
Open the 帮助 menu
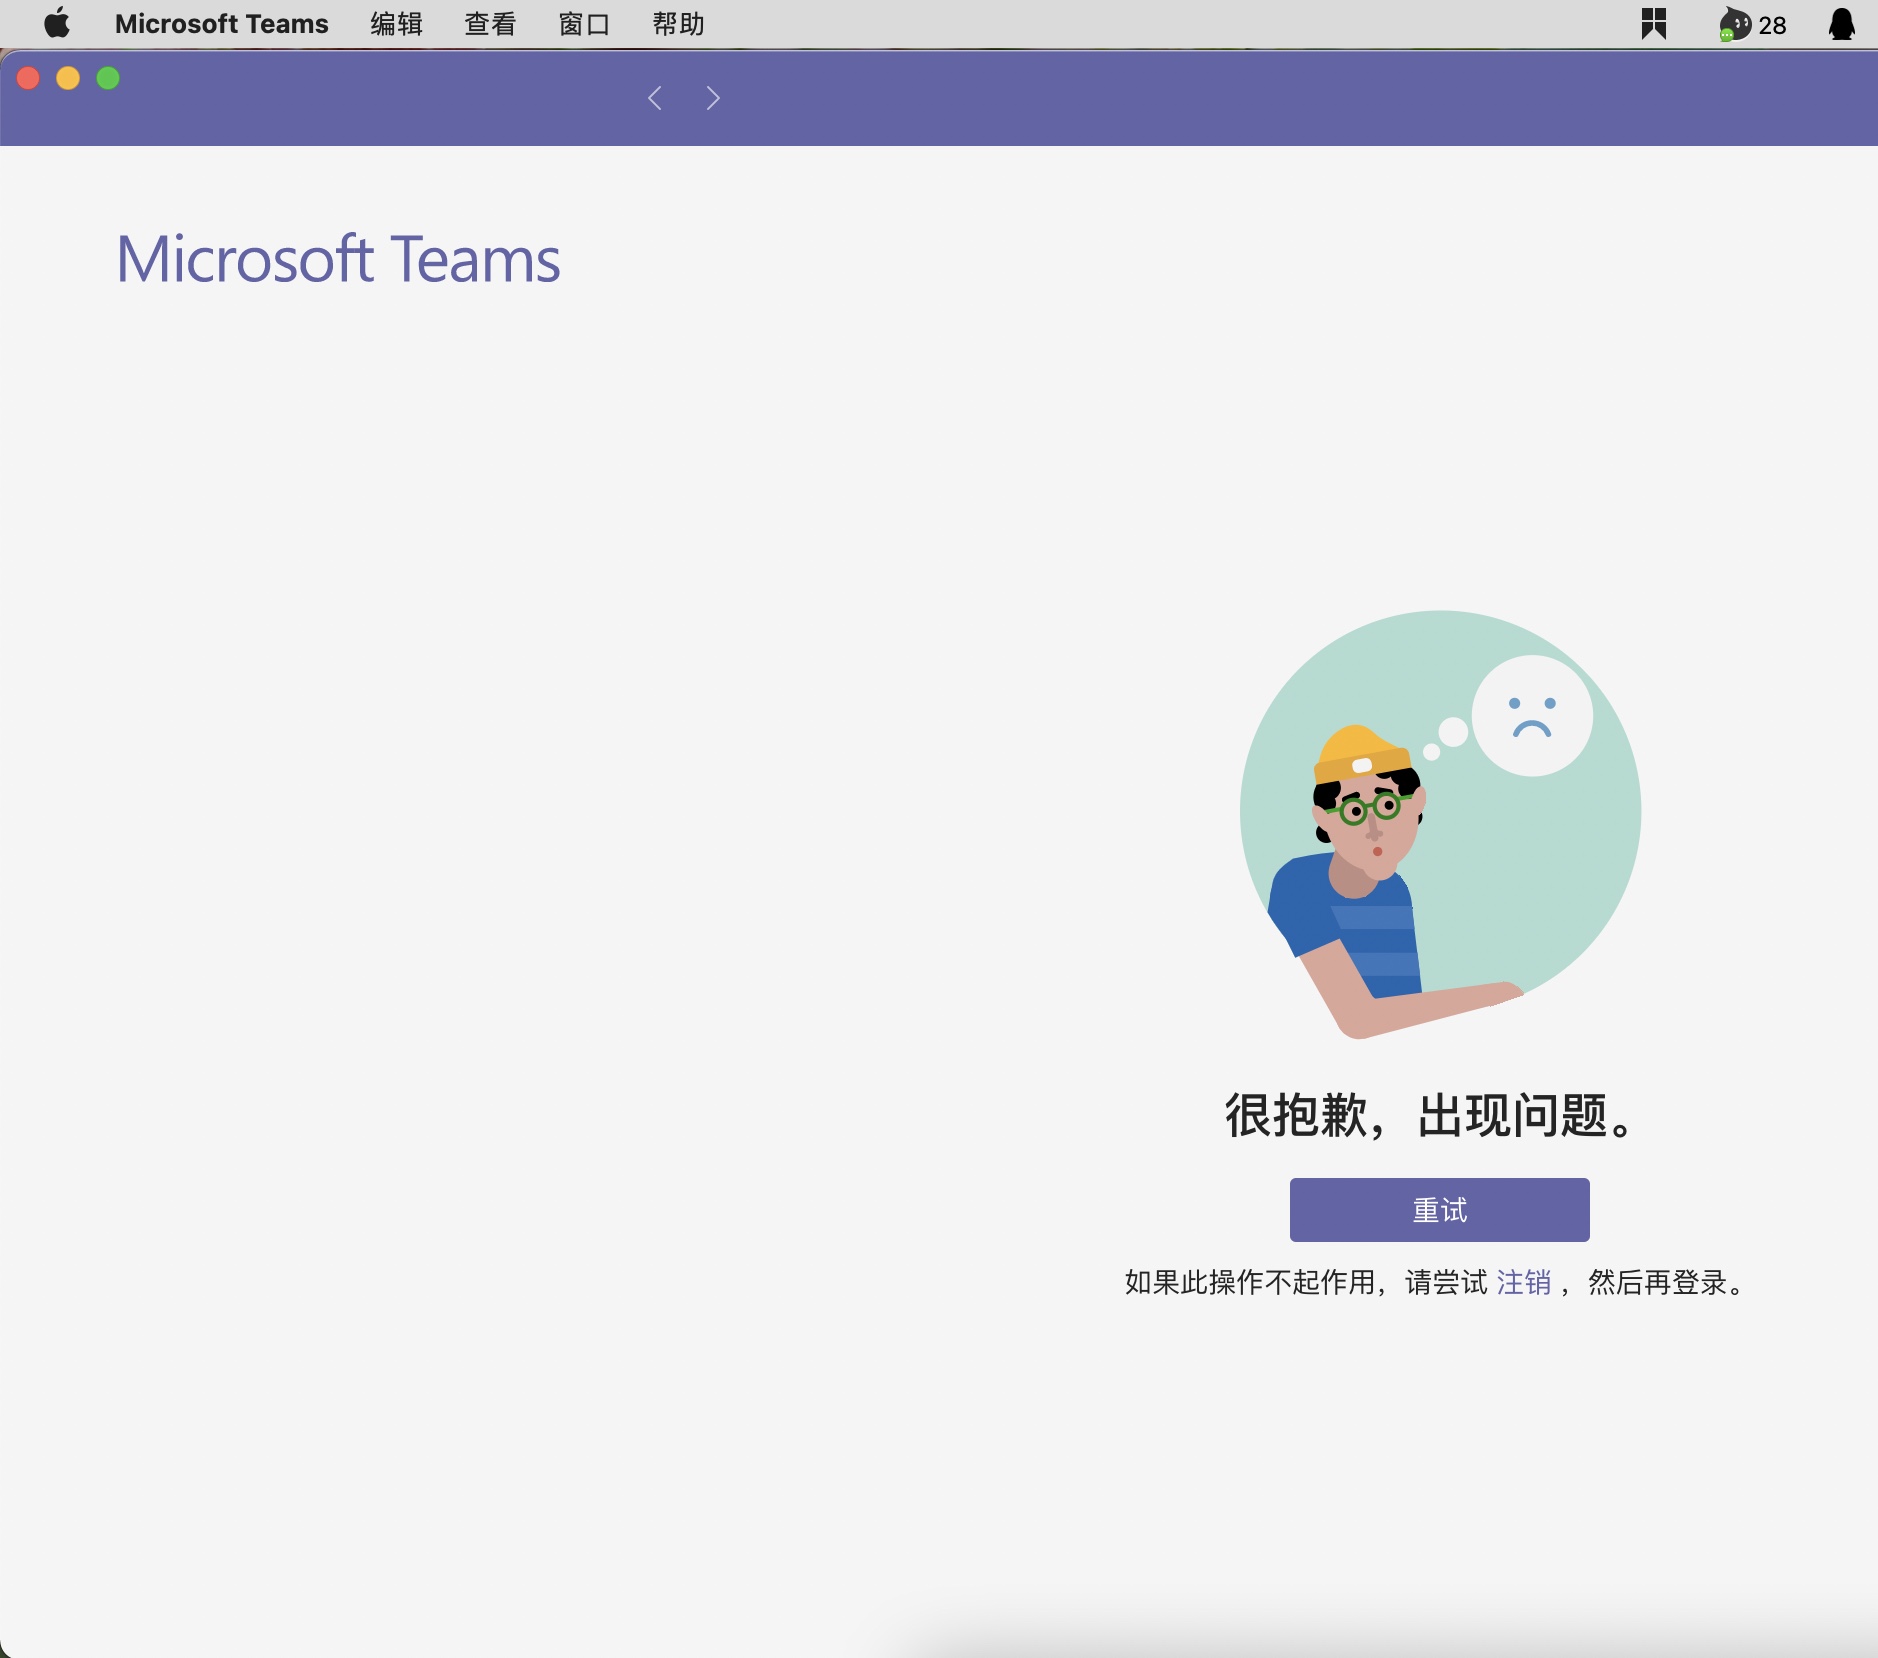[678, 24]
